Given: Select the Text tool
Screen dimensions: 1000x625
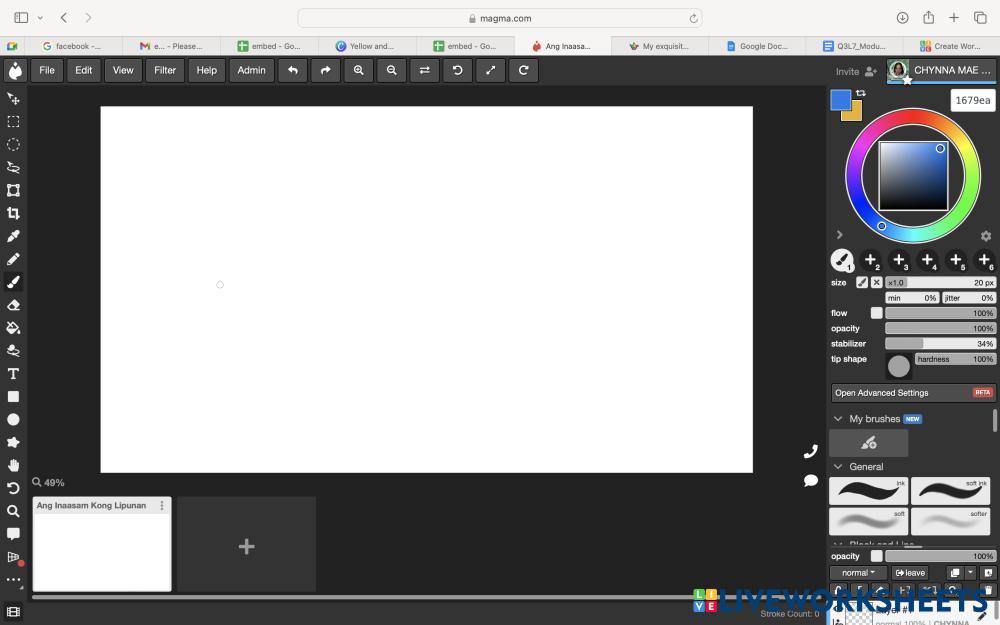Looking at the screenshot, I should pos(13,374).
